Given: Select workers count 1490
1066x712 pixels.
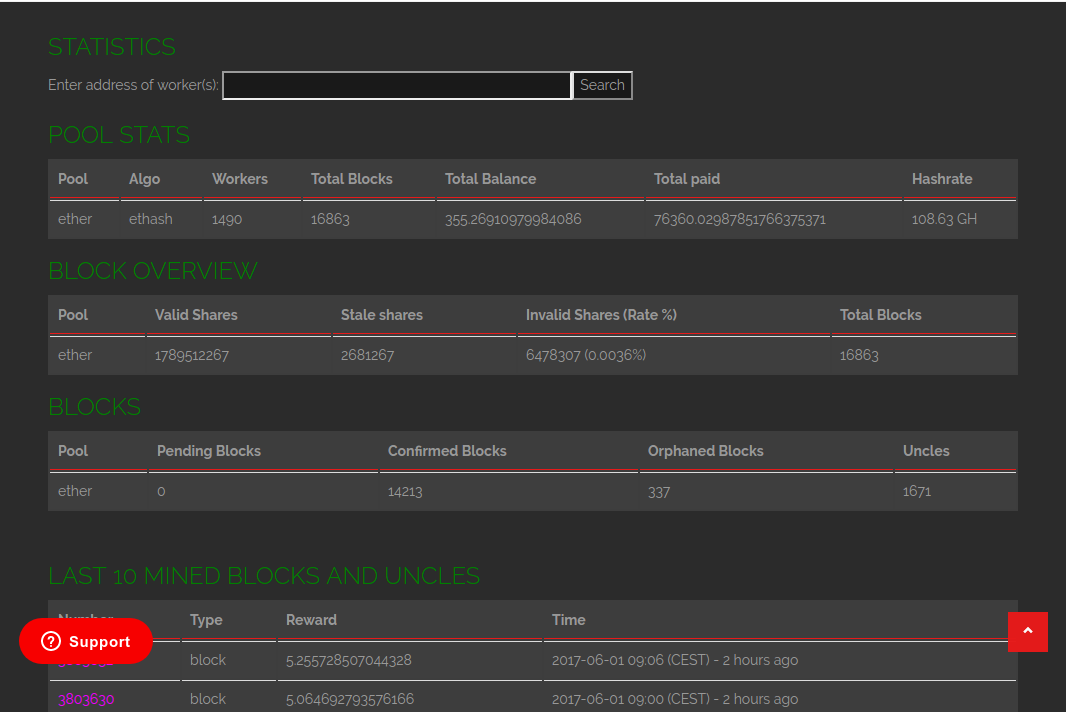Looking at the screenshot, I should point(227,219).
